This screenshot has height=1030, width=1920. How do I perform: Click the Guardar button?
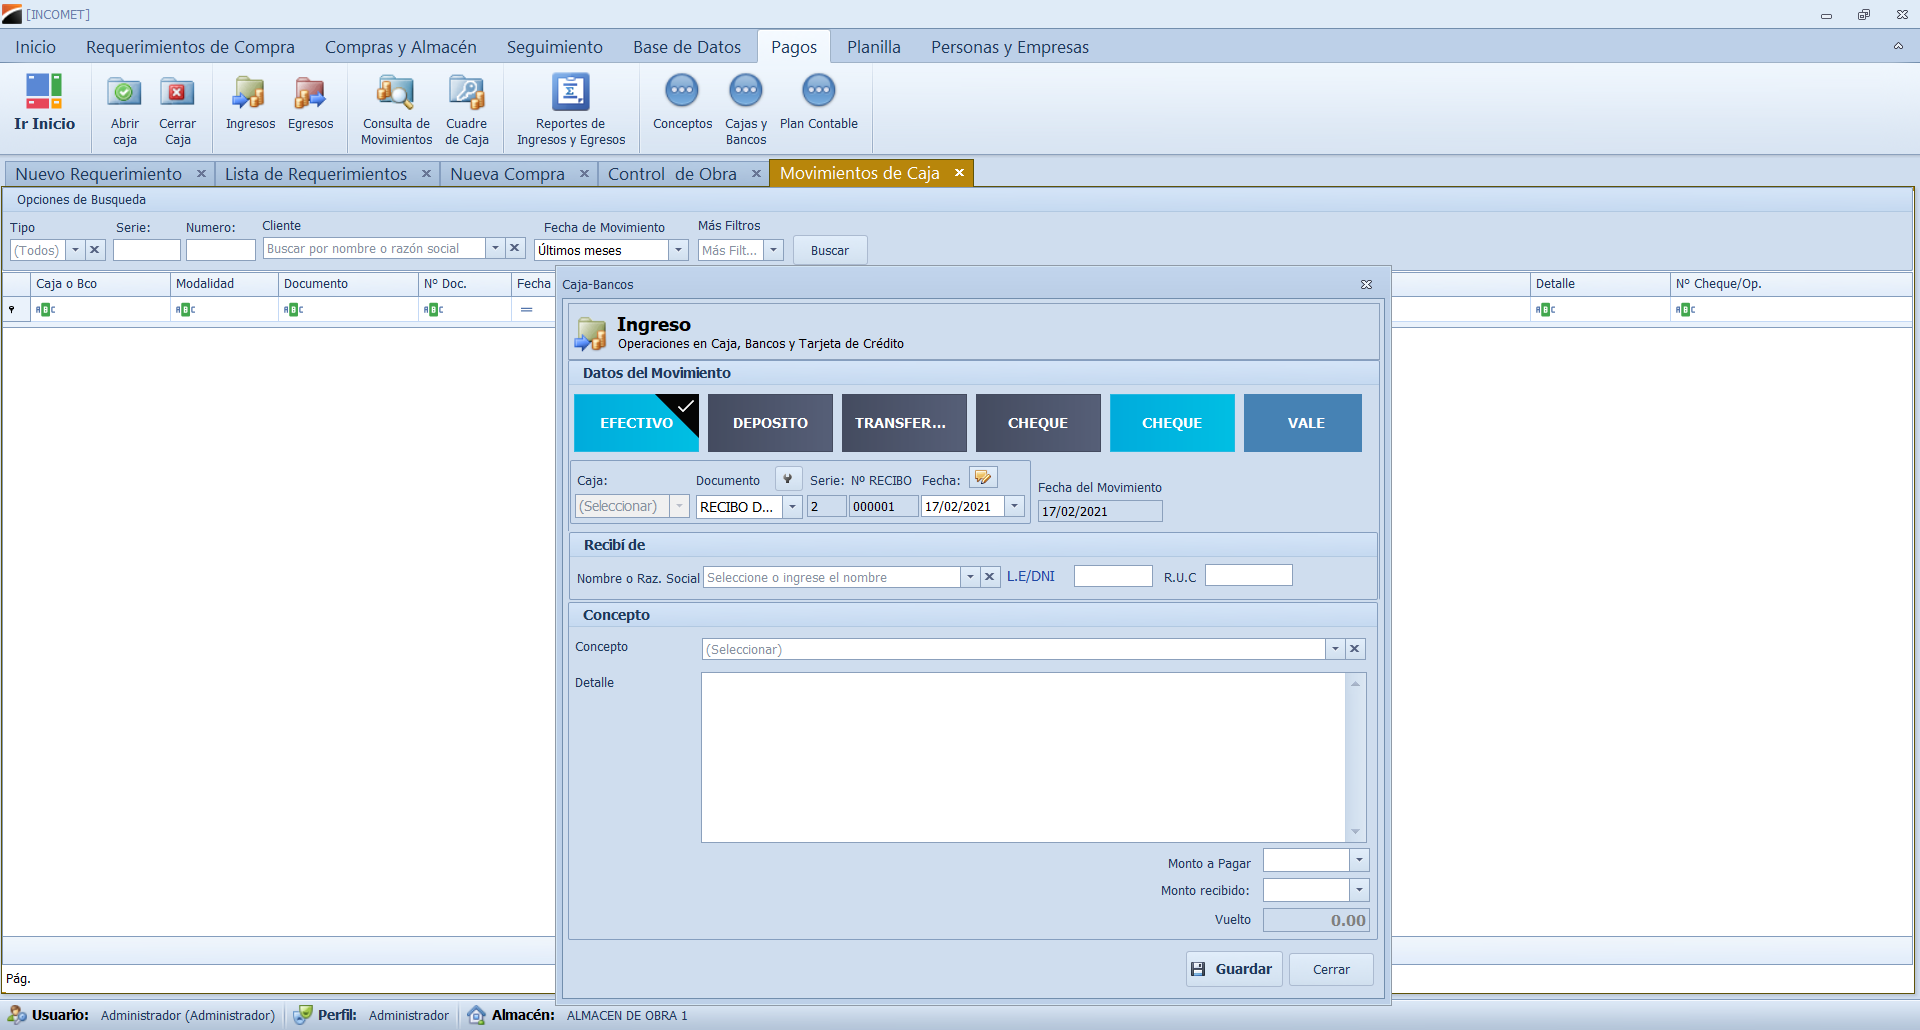[x=1233, y=969]
